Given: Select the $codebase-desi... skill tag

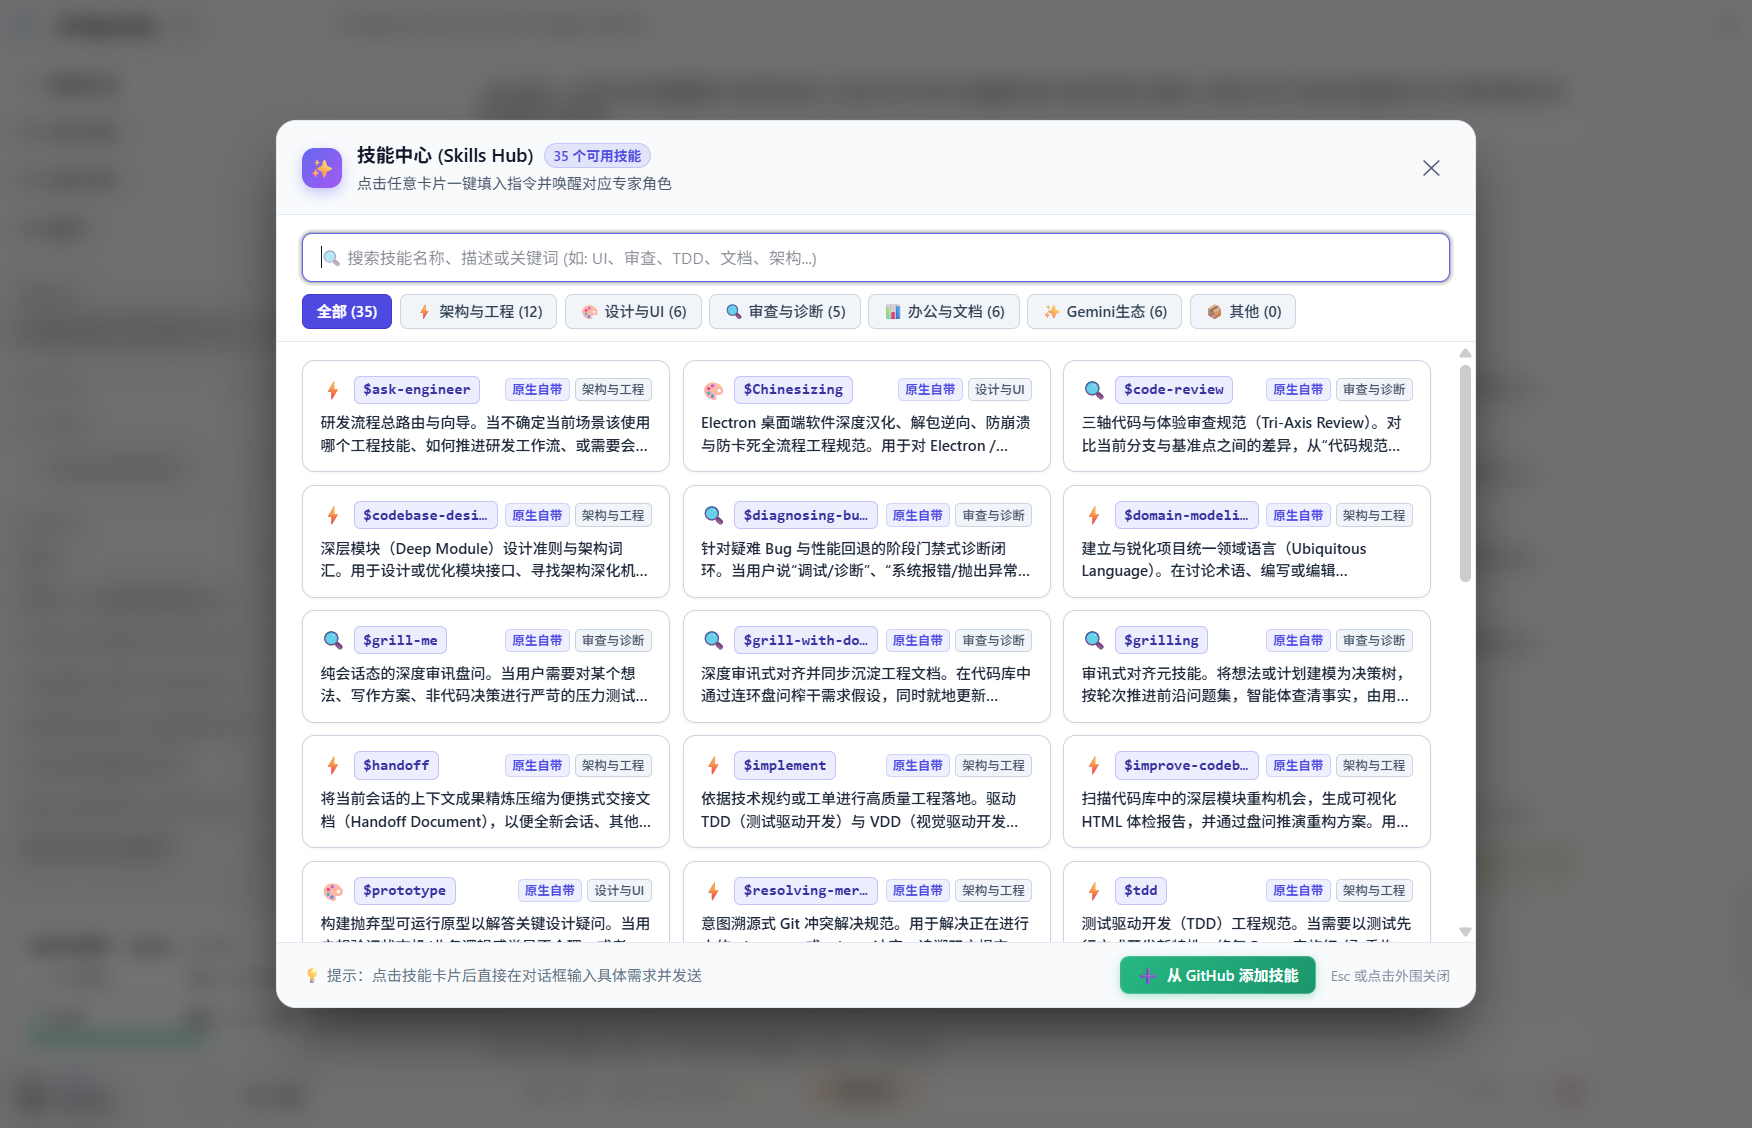Looking at the screenshot, I should [425, 515].
